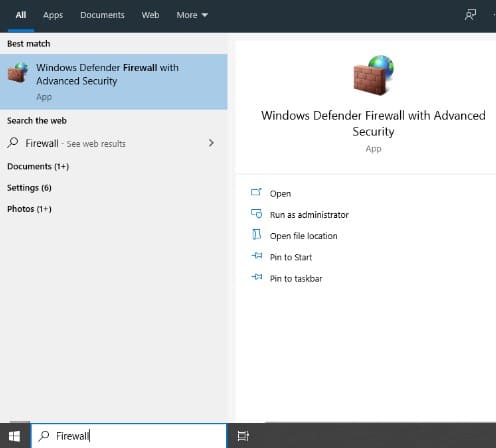The image size is (496, 448).
Task: Expand the Firewall web results arrow
Action: pos(211,143)
